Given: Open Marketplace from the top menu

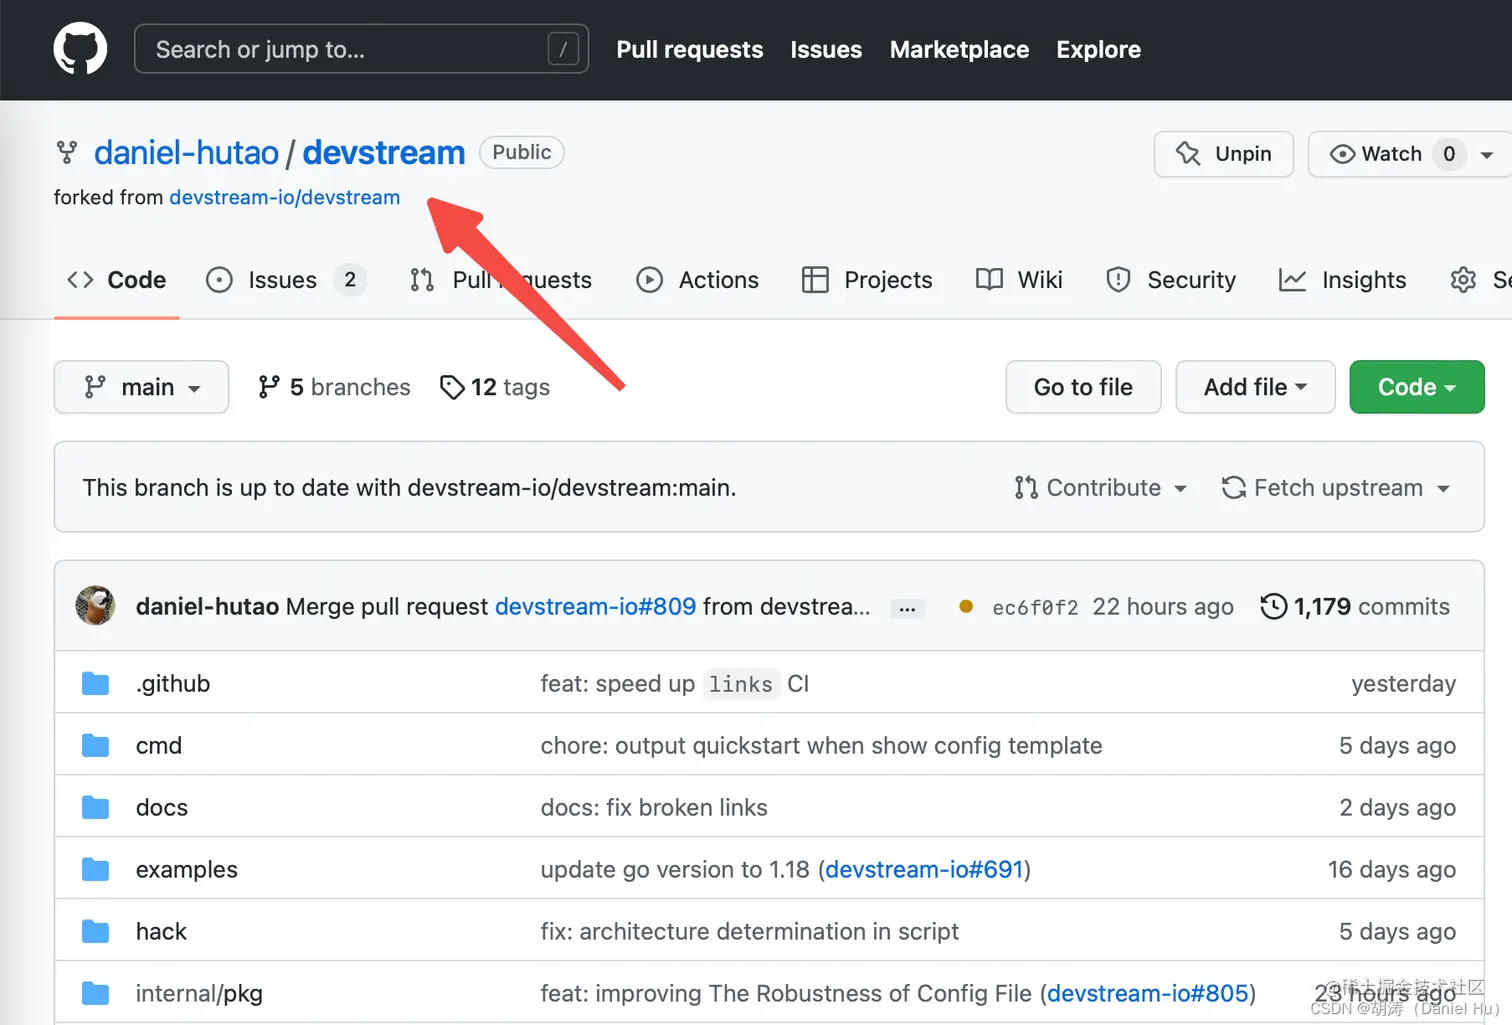Looking at the screenshot, I should point(959,49).
